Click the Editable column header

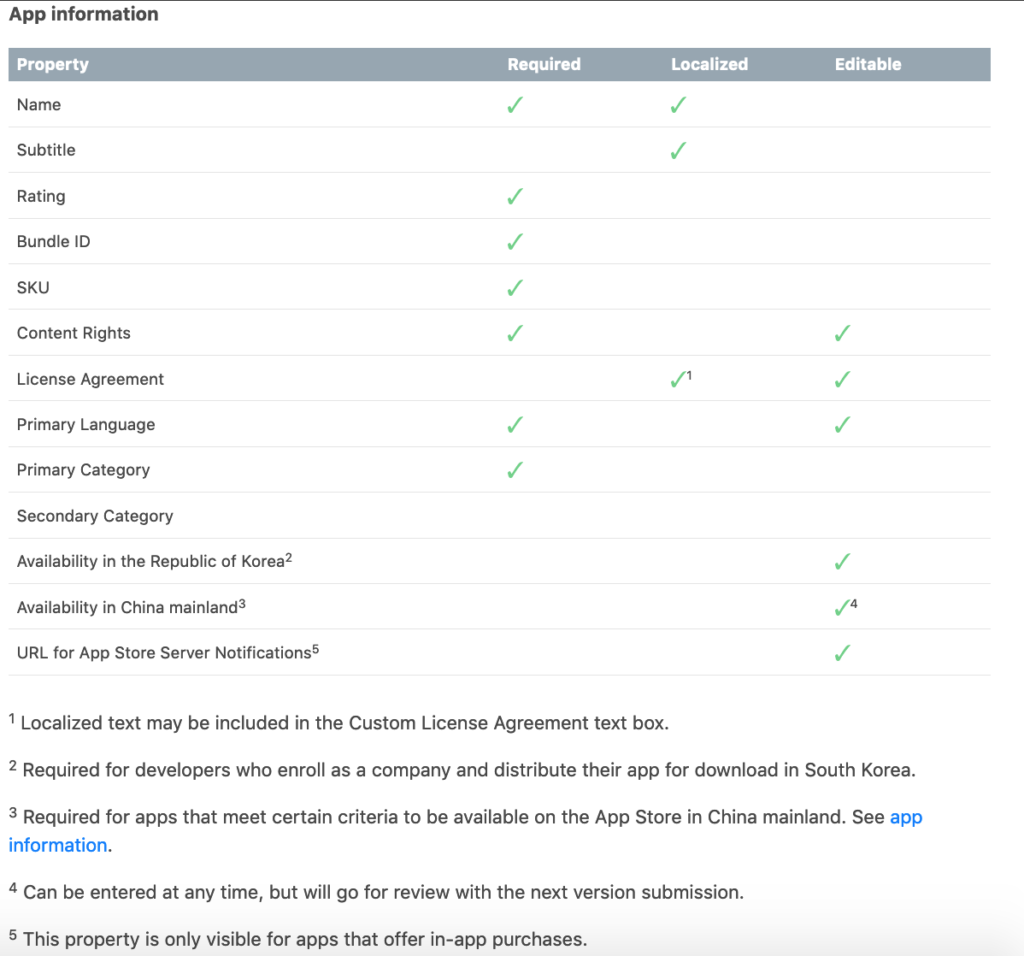click(x=868, y=64)
